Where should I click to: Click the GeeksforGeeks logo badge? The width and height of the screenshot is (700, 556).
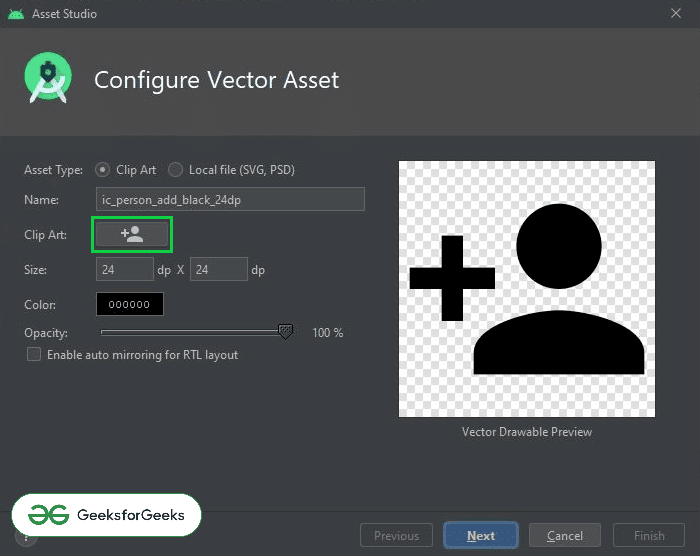click(106, 515)
